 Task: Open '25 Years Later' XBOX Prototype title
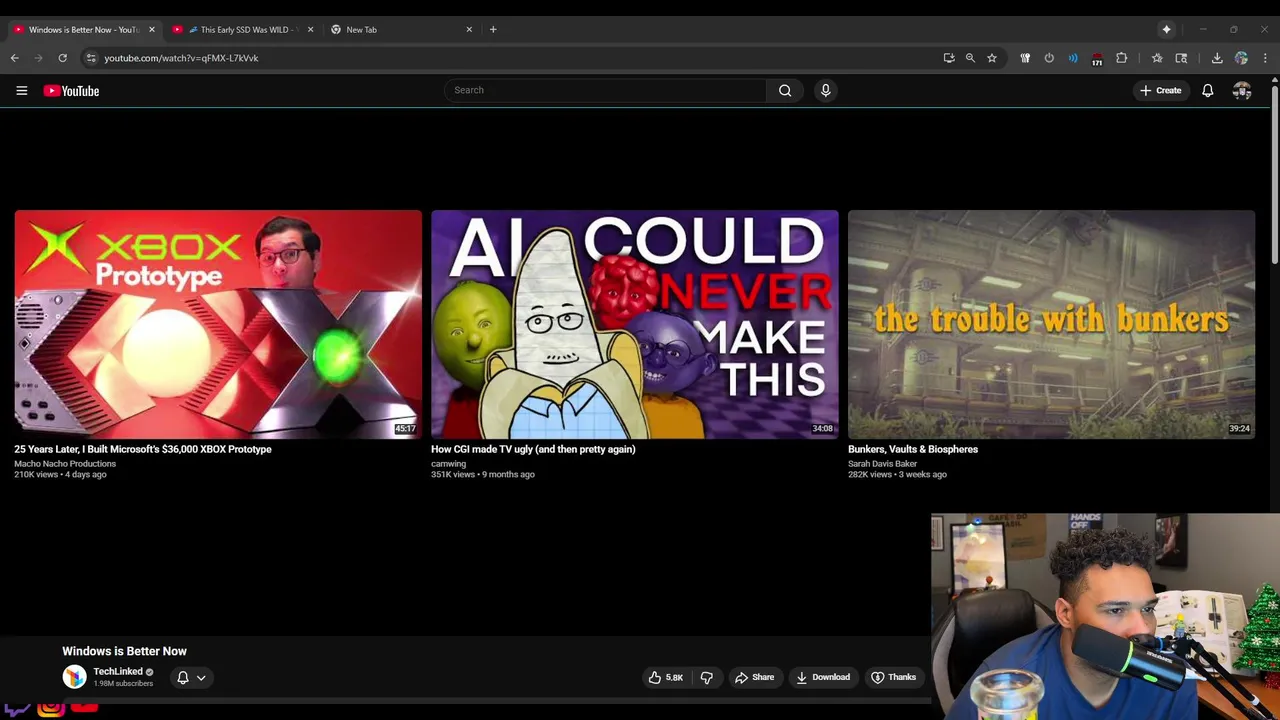143,449
